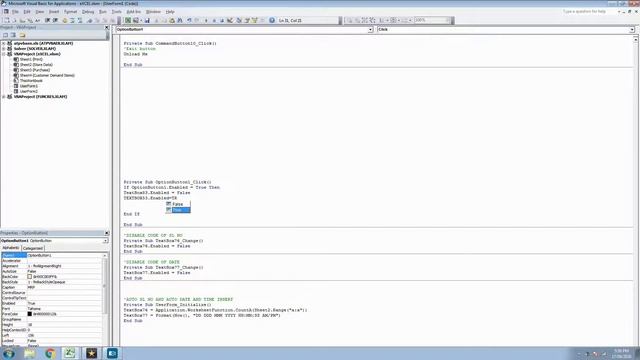Click Toggle Folders icon in Project panel

(x=22, y=35)
